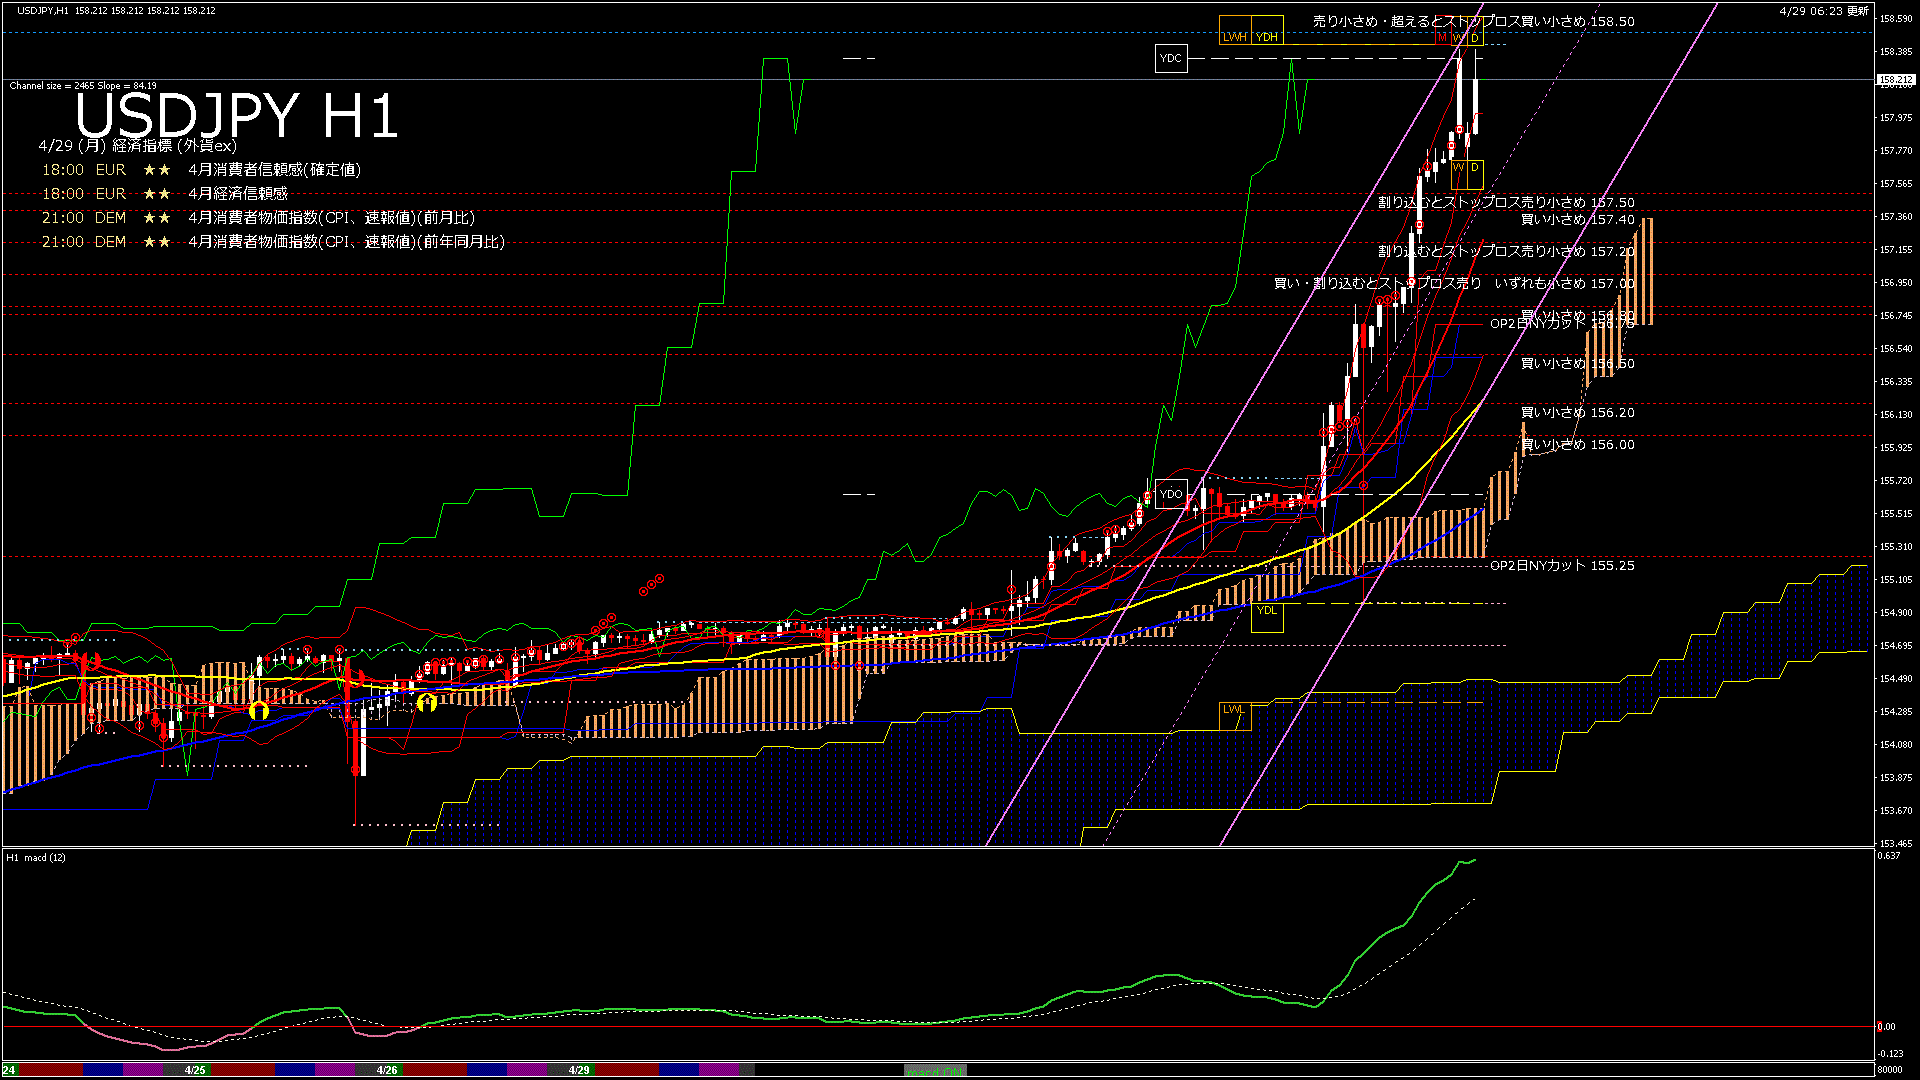This screenshot has width=1920, height=1080.
Task: Click the 4/29 date marker on timeline
Action: 579,1070
